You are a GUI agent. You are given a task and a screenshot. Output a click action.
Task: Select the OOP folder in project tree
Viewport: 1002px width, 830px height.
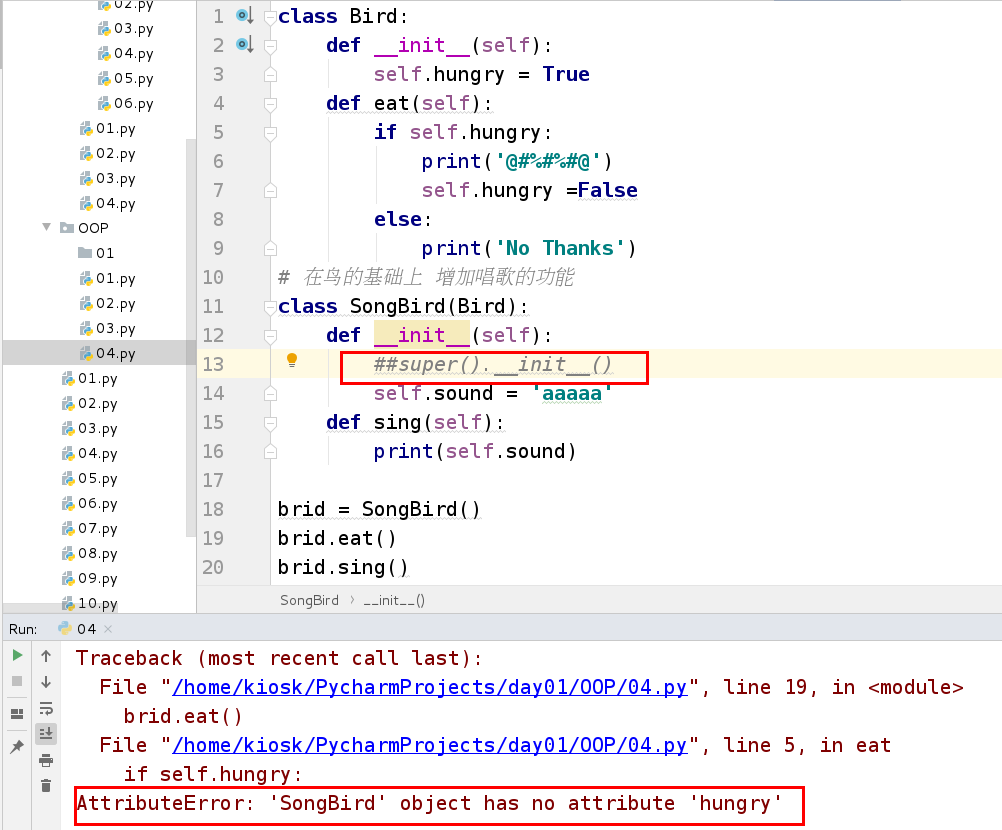[93, 228]
